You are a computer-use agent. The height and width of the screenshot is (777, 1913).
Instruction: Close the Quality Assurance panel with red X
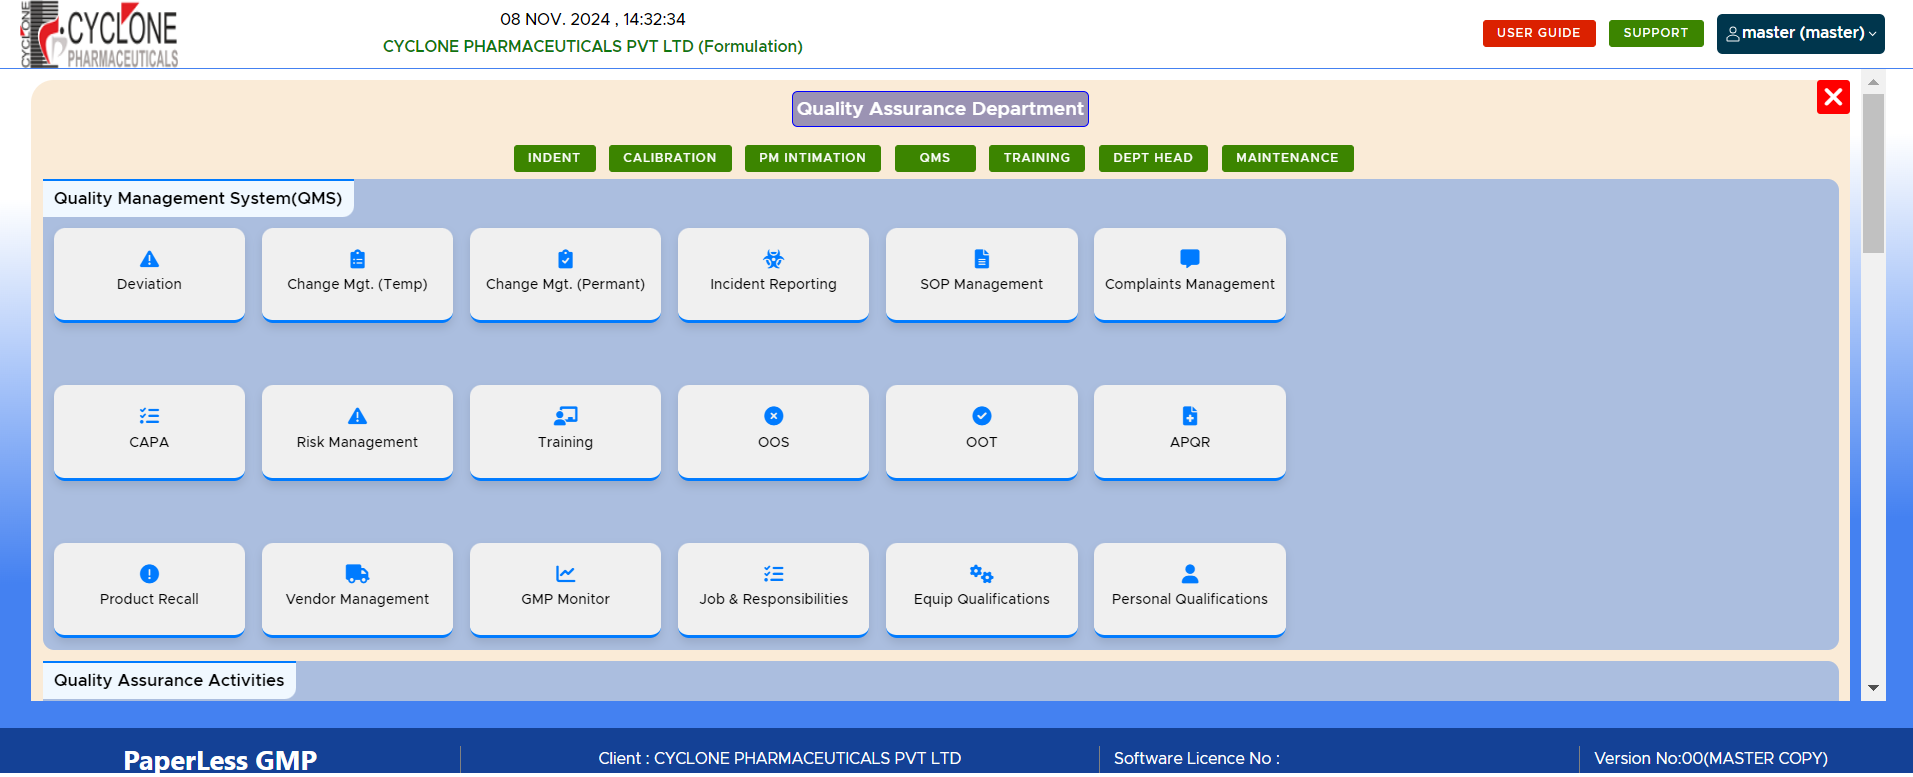(x=1832, y=97)
